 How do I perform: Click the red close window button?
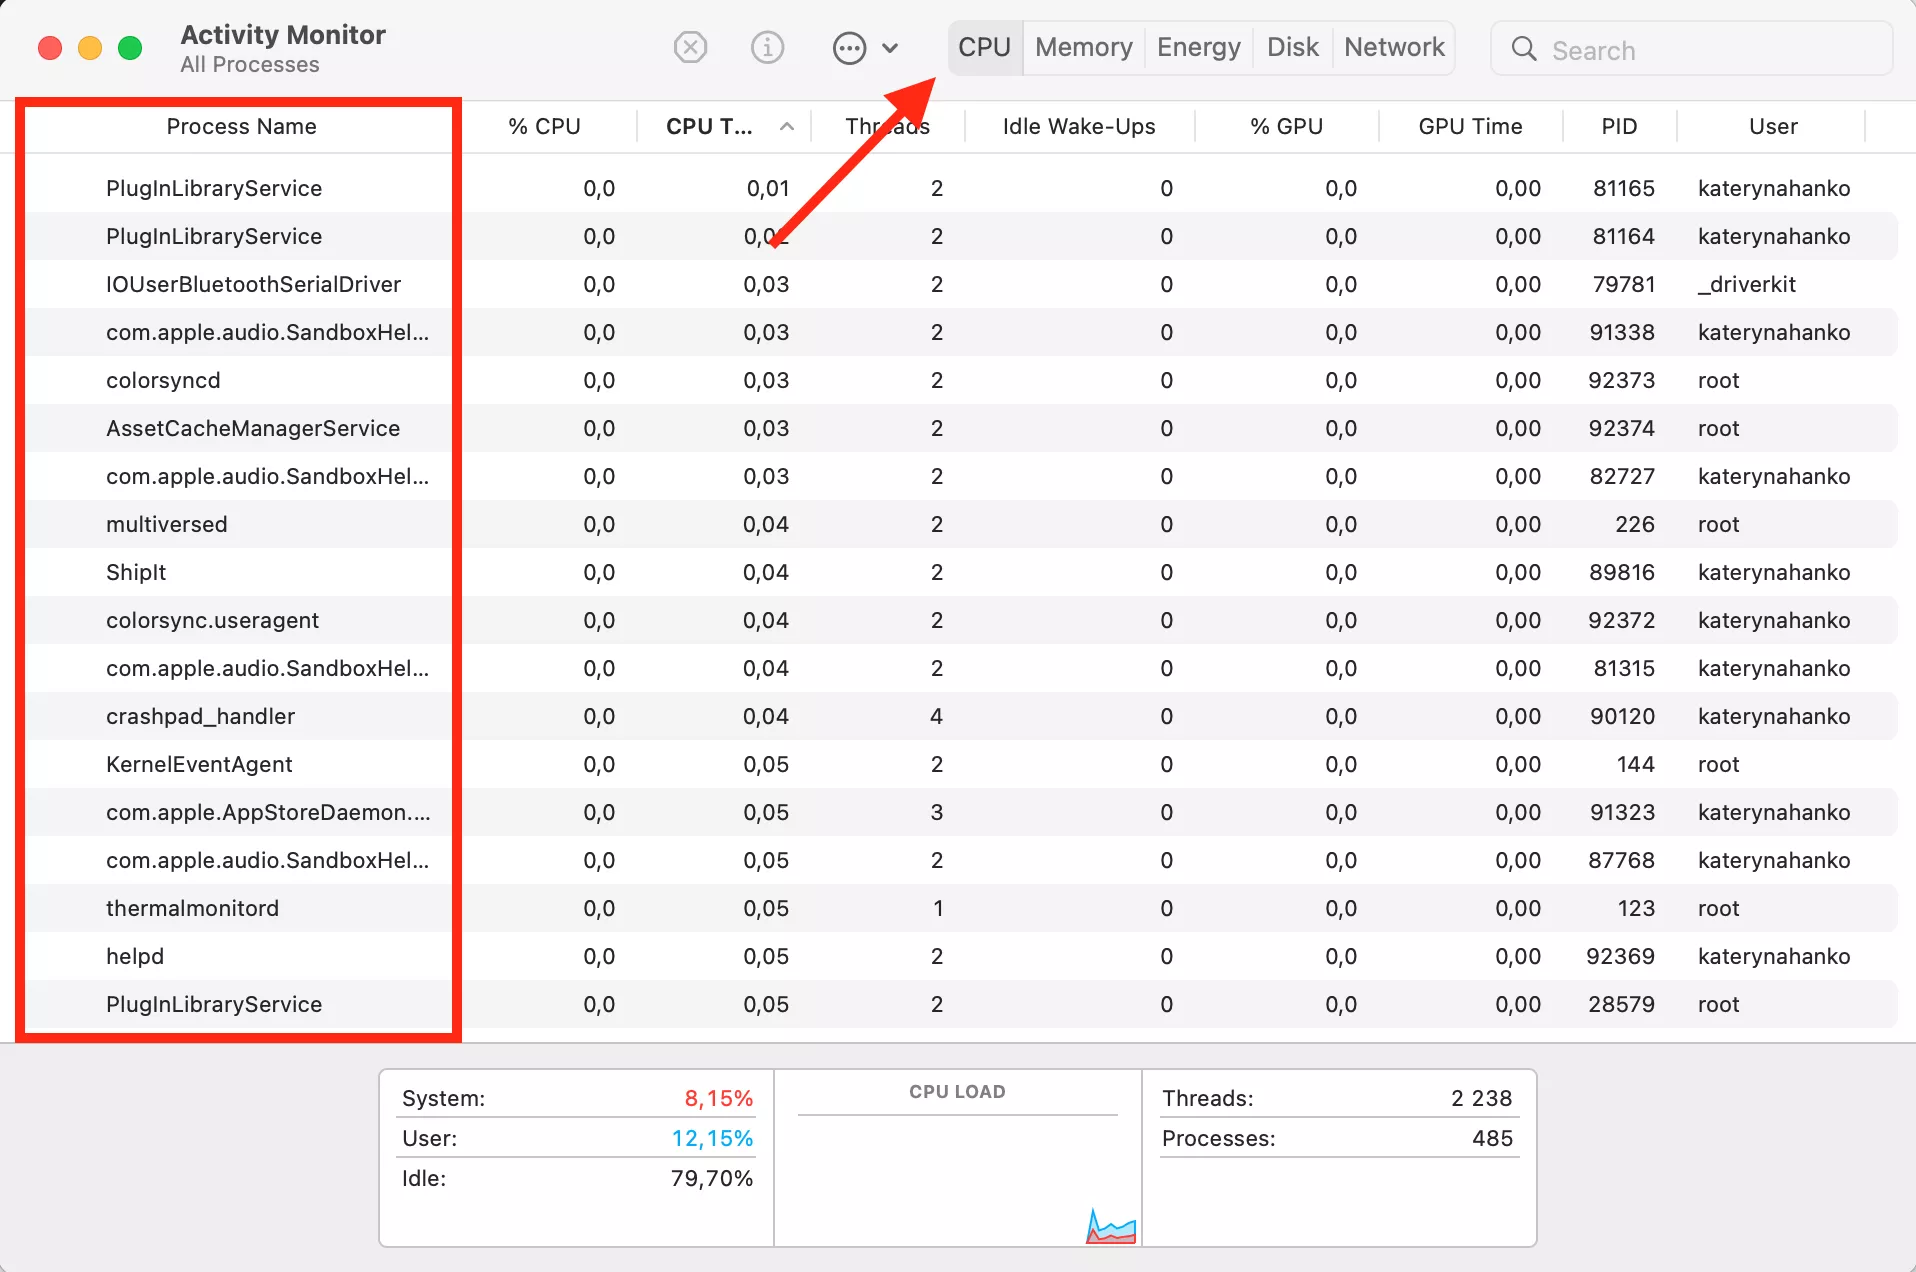50,48
